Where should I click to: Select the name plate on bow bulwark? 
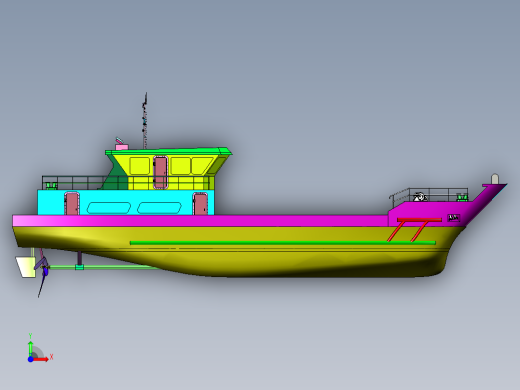454,218
